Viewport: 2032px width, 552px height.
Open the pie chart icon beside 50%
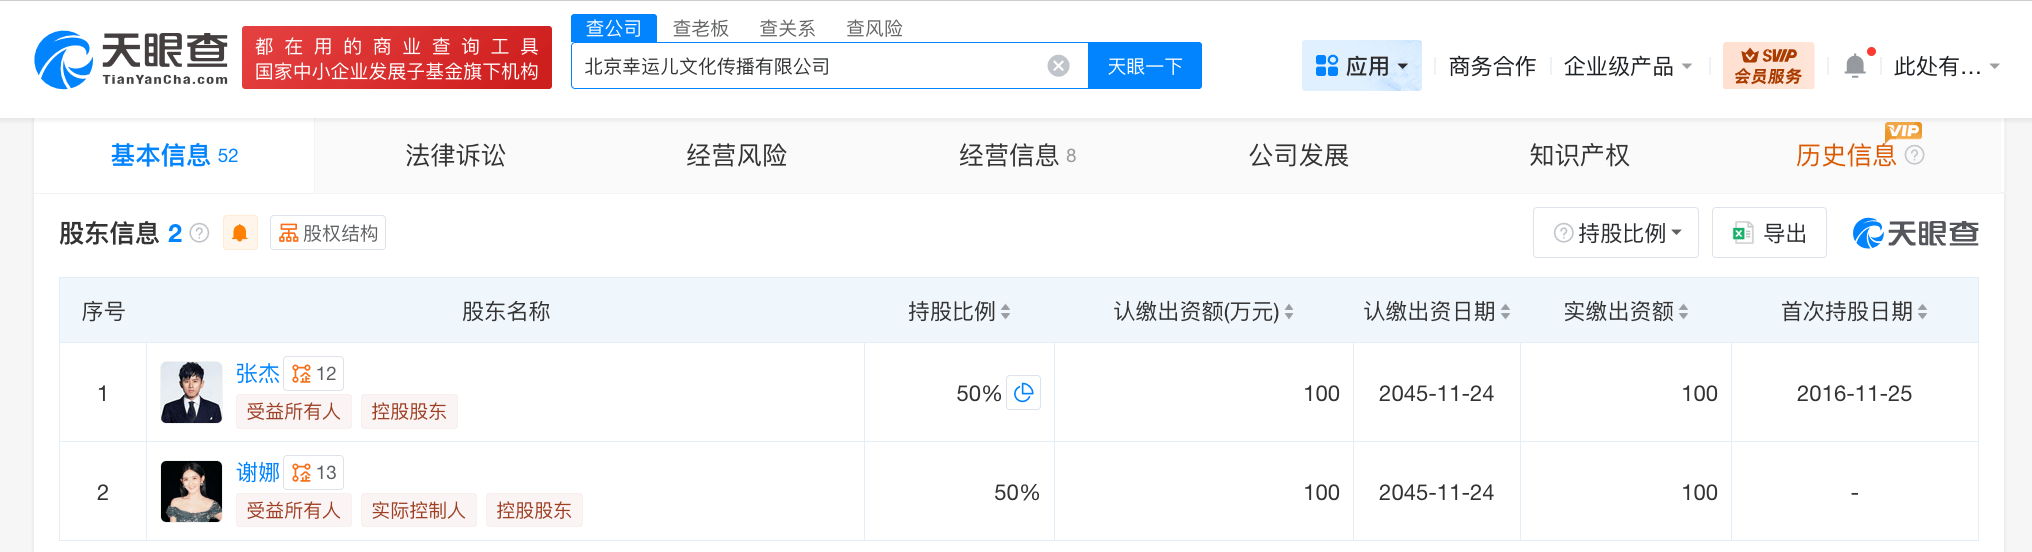tap(1024, 393)
